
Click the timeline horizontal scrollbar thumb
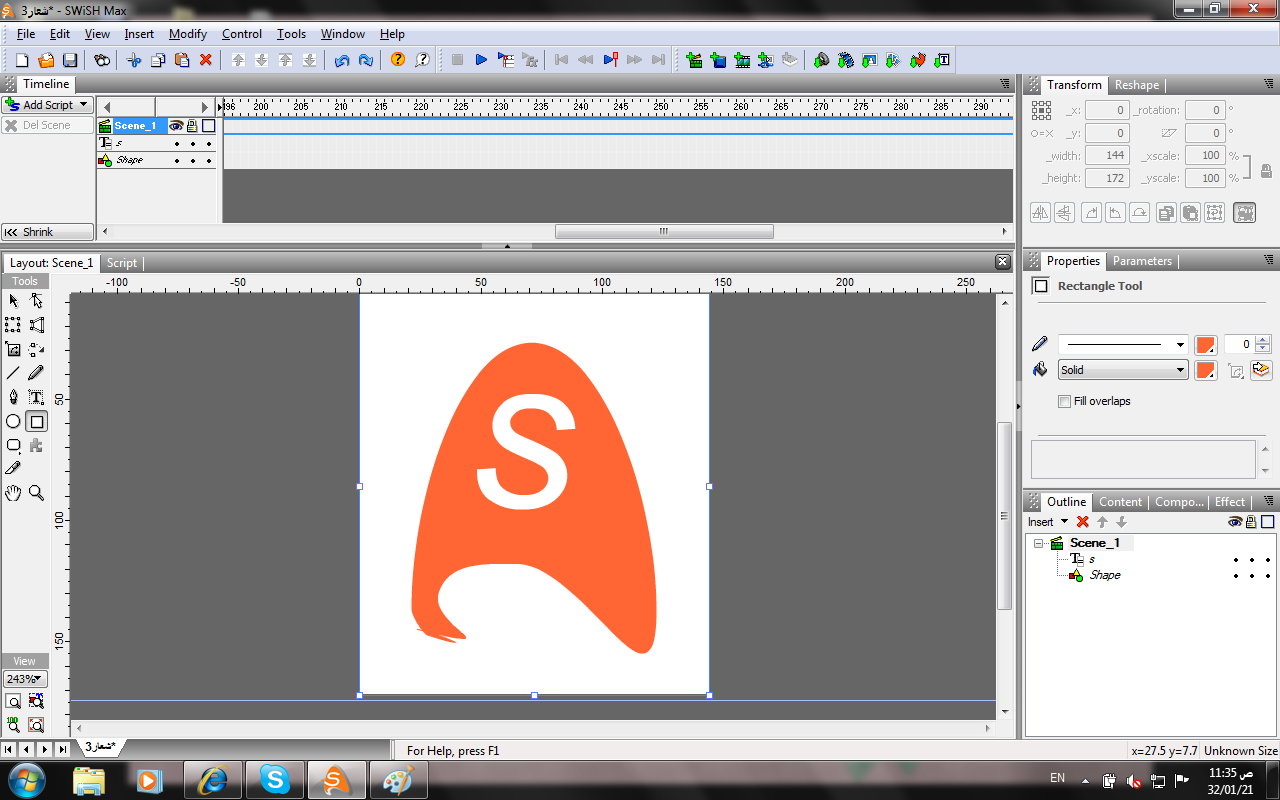664,231
